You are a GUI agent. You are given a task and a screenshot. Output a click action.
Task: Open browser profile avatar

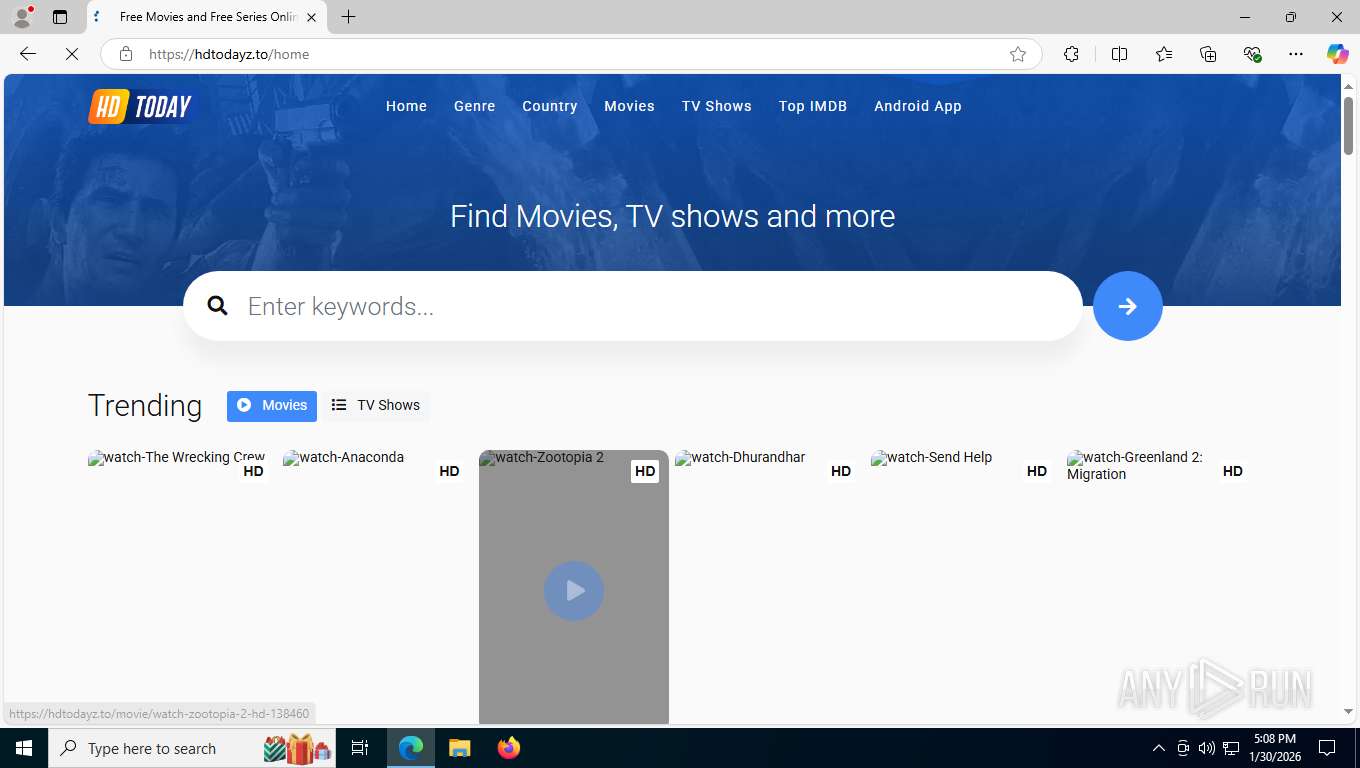(x=22, y=17)
